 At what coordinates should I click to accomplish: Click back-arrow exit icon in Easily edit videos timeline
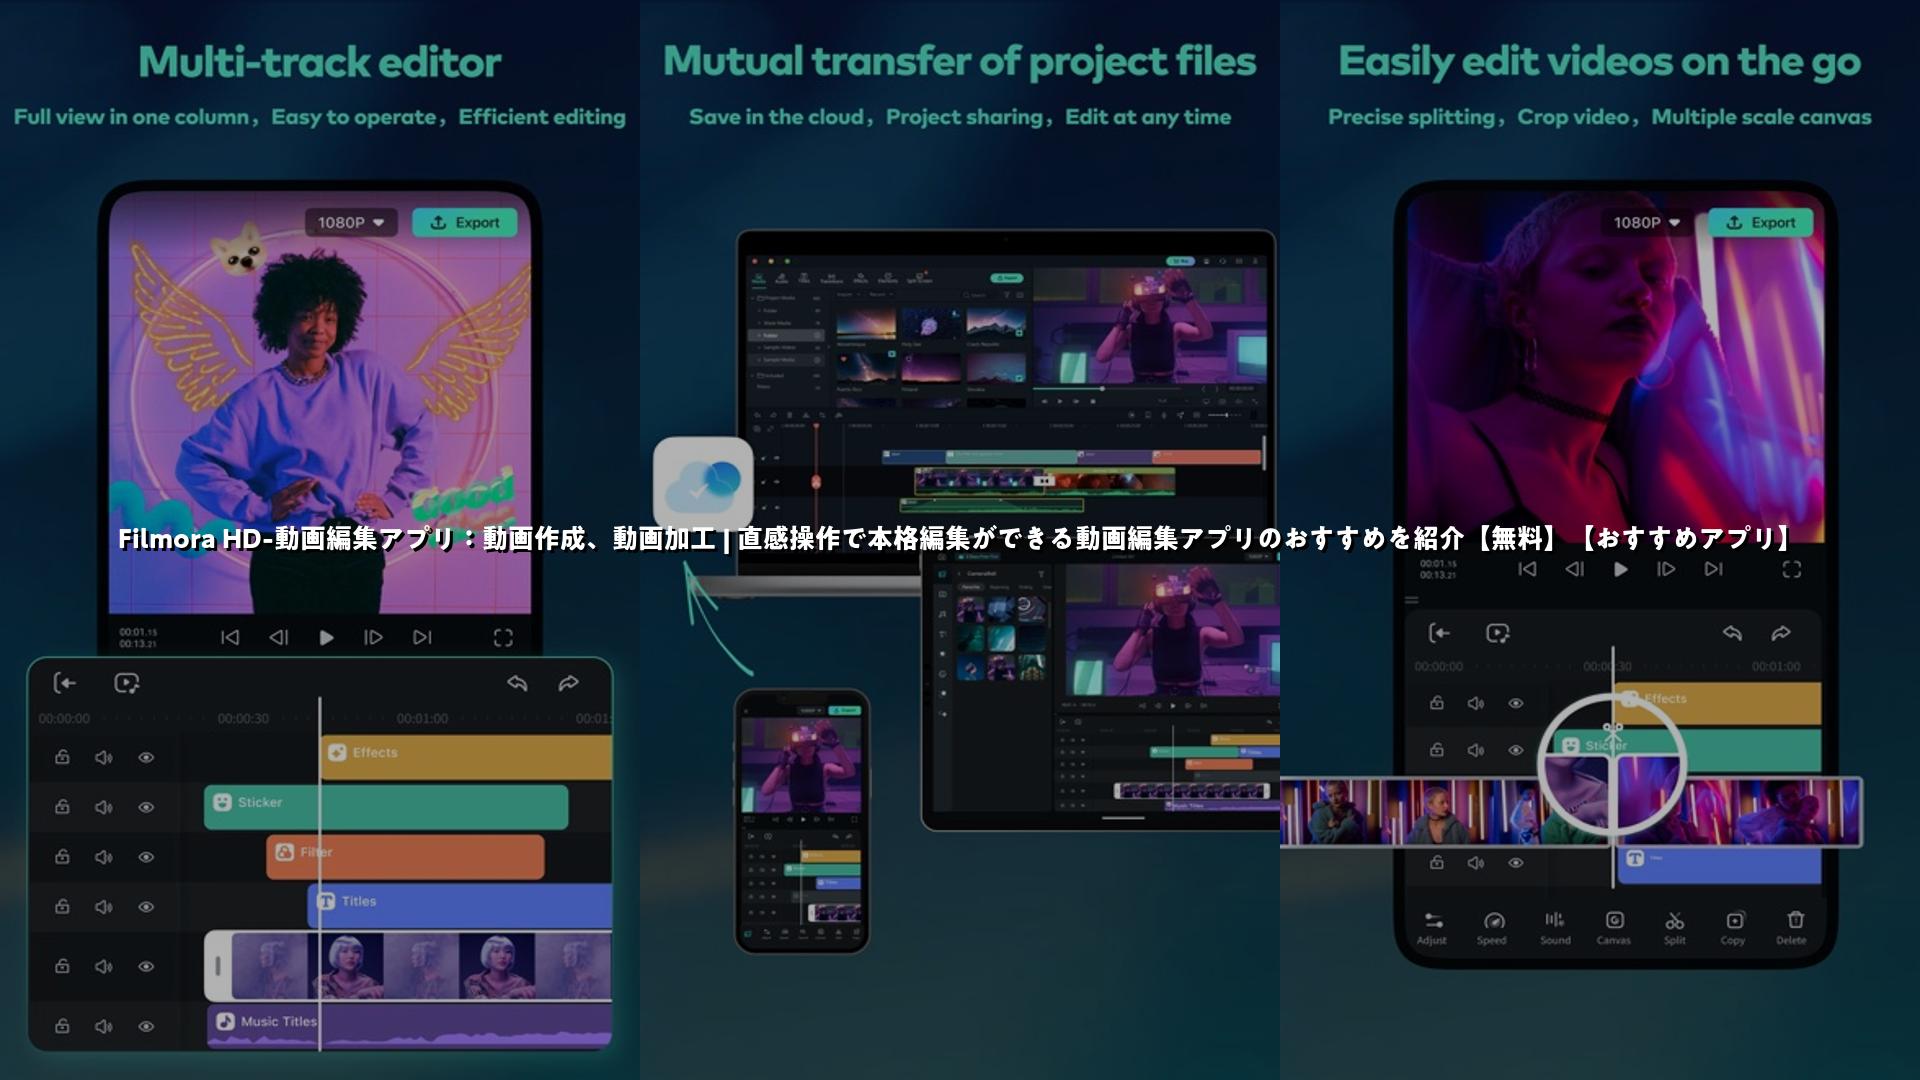pos(1439,633)
